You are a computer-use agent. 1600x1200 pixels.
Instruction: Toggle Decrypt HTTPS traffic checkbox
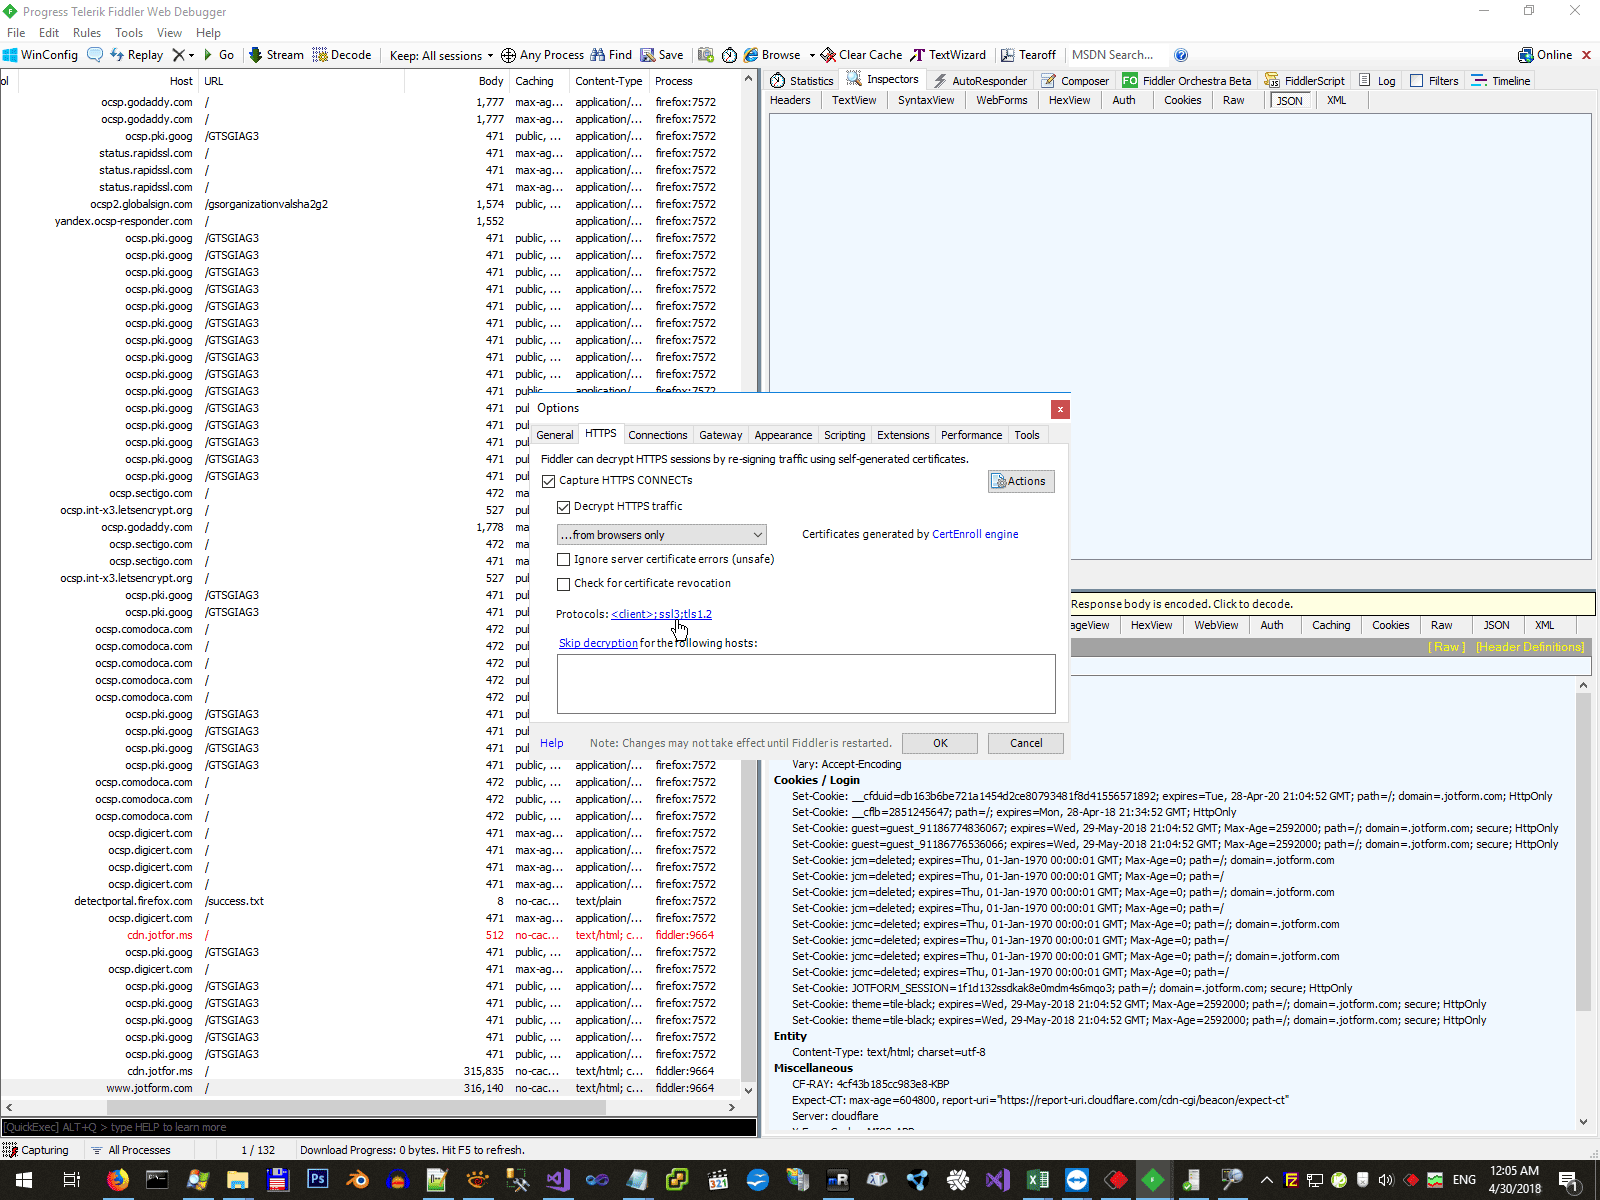coord(563,507)
